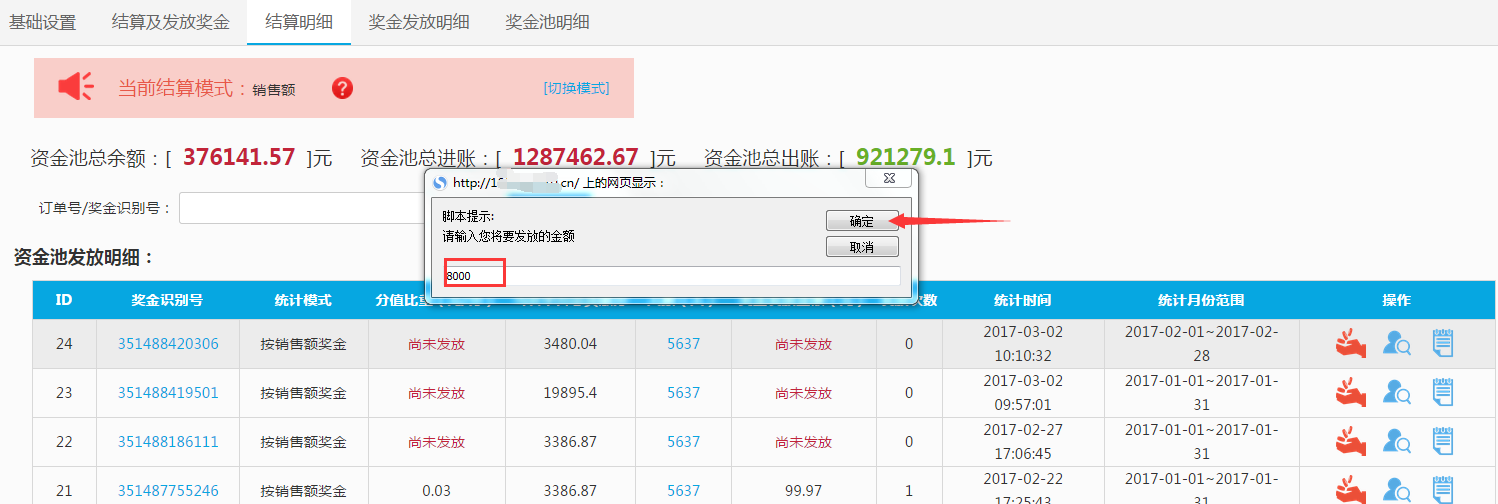Click the 统计月份范围 column header
Viewport: 1498px width, 504px height.
point(1201,300)
